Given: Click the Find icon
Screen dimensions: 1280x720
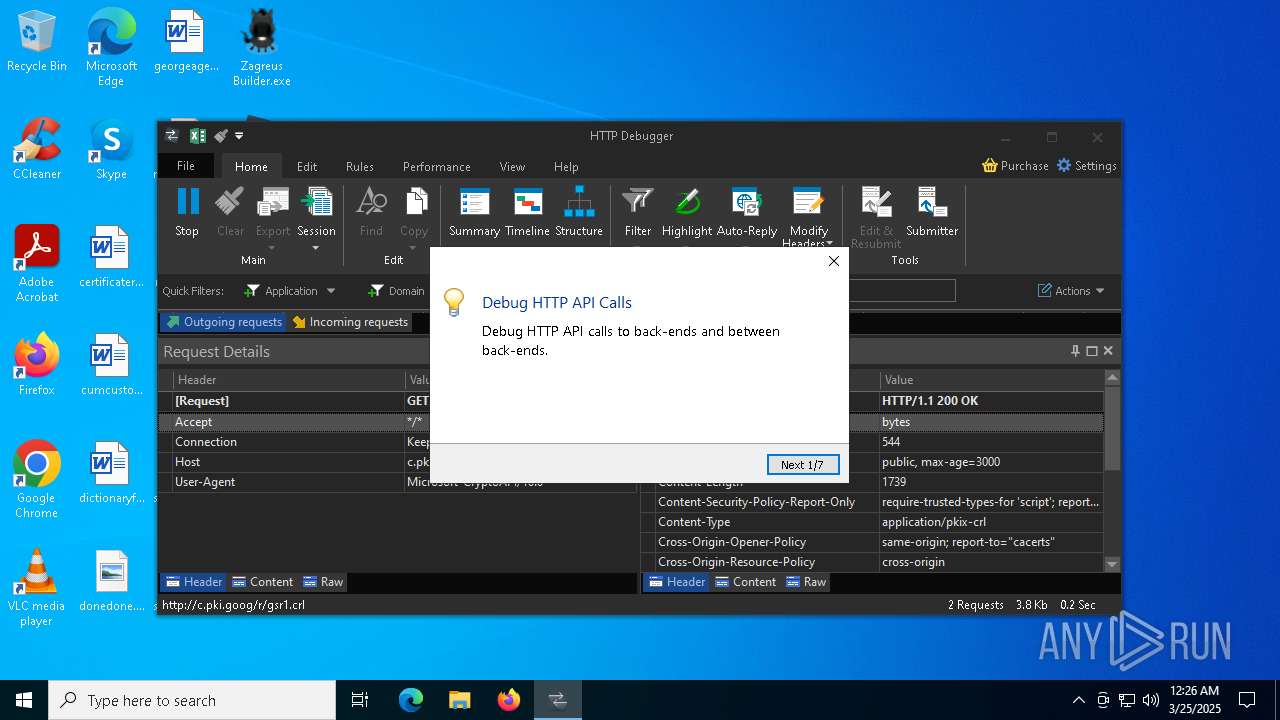Looking at the screenshot, I should pos(371,202).
